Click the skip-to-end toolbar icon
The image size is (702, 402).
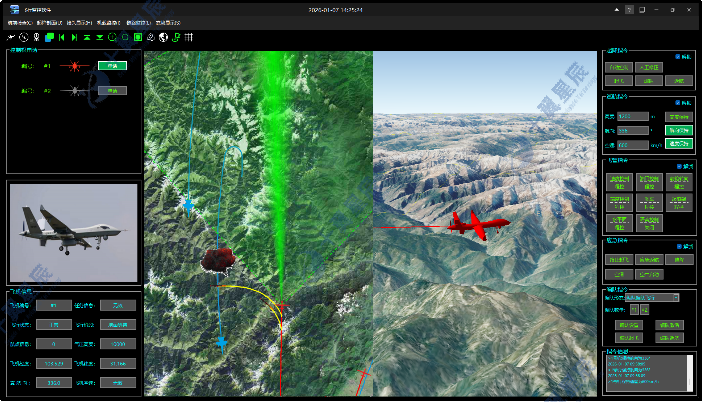pos(74,37)
